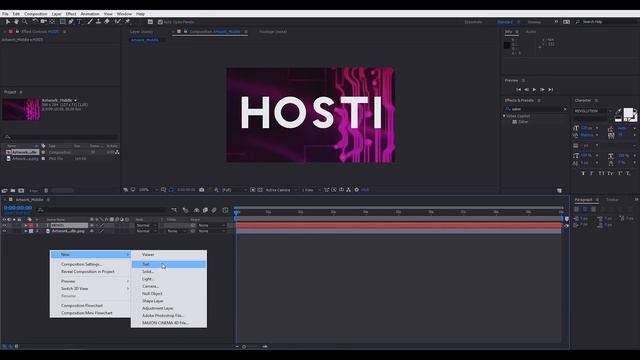Select the Hand tool
The width and height of the screenshot is (640, 360).
[16, 22]
